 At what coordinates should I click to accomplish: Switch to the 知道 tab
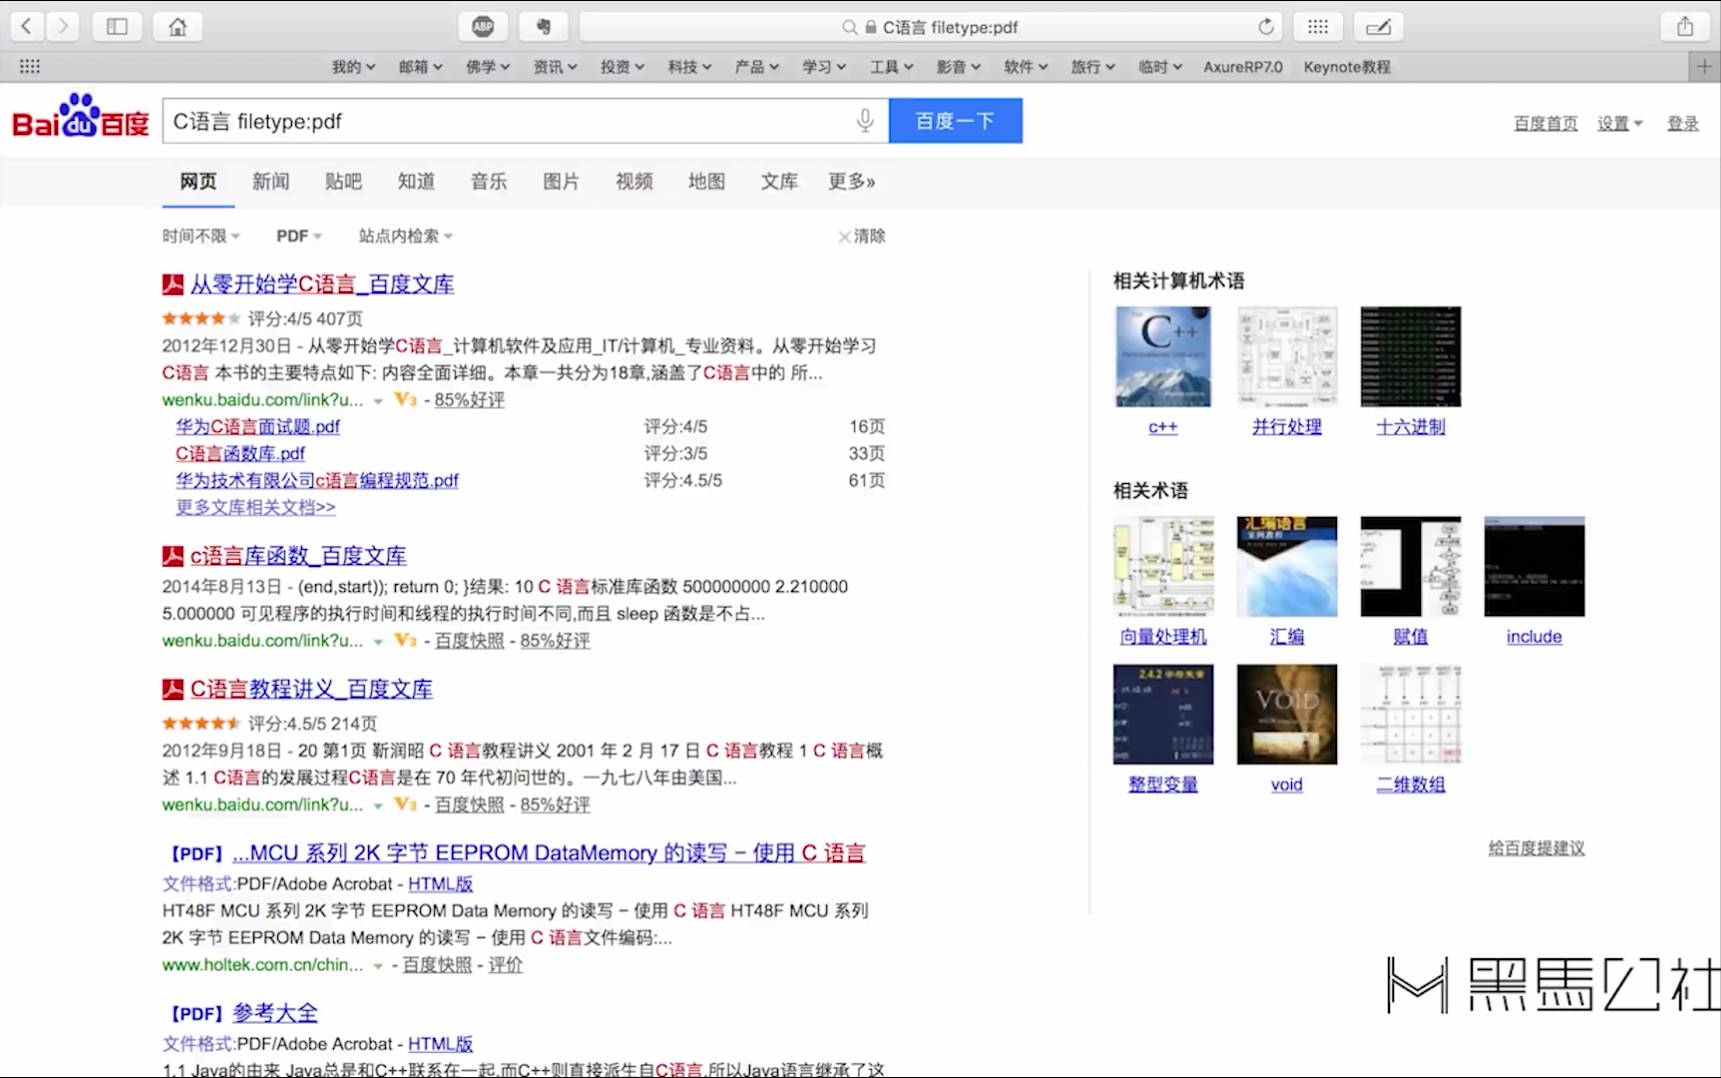416,181
